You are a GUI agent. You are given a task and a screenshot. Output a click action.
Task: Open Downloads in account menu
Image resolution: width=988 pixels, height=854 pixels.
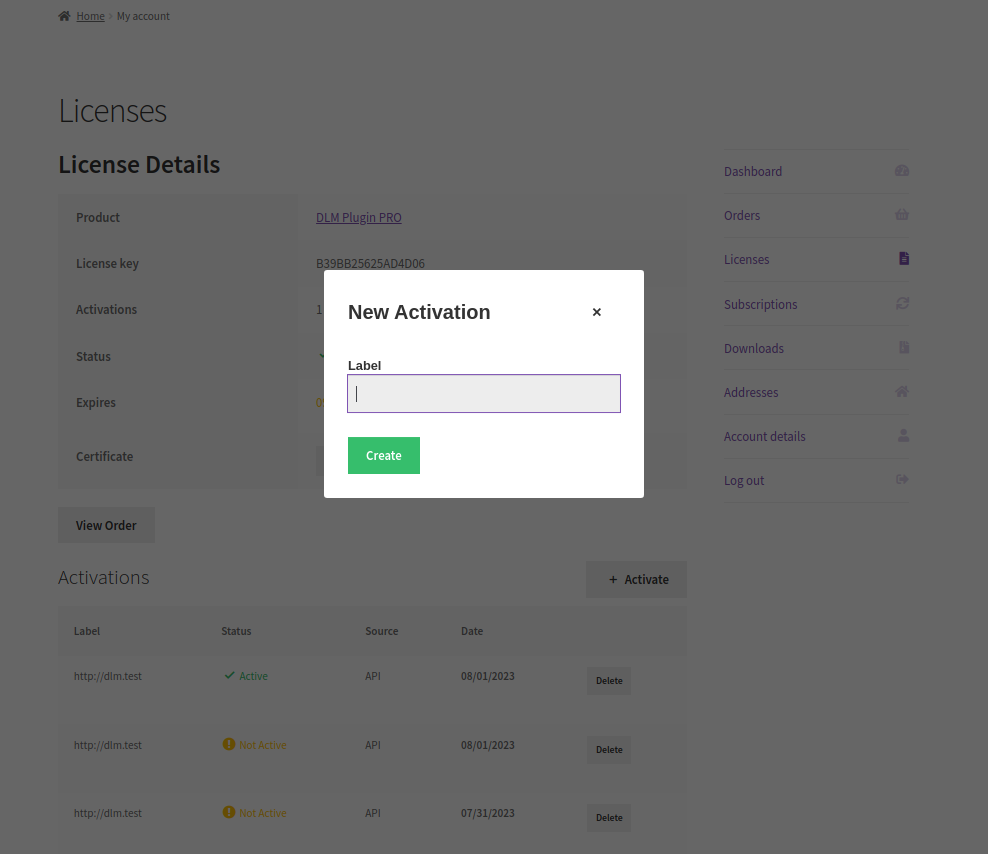754,348
